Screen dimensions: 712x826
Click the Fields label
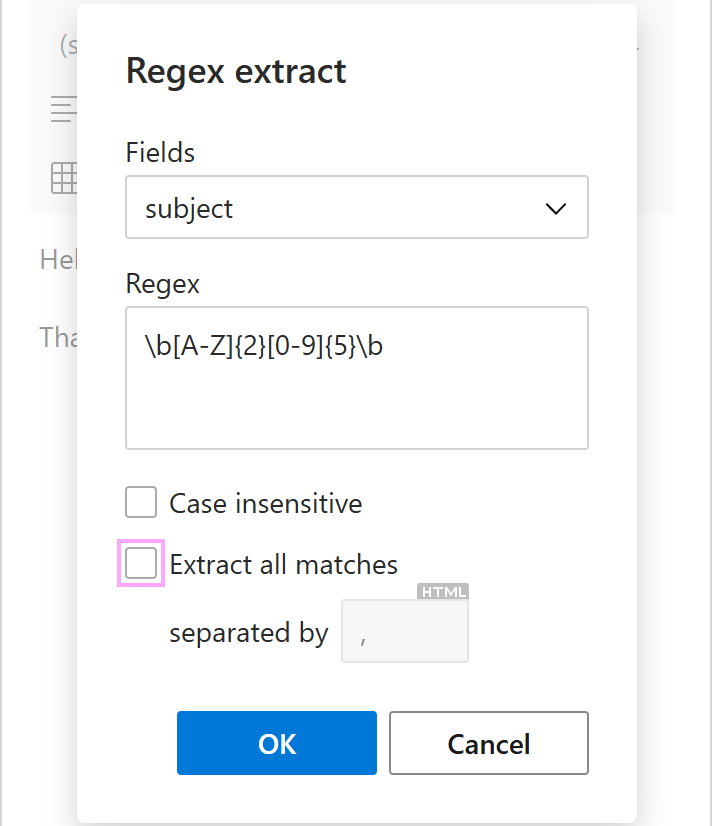click(160, 152)
